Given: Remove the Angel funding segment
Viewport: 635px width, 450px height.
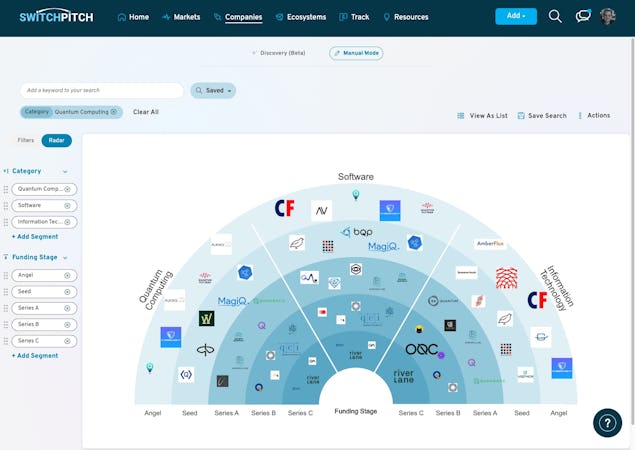Looking at the screenshot, I should coord(67,275).
